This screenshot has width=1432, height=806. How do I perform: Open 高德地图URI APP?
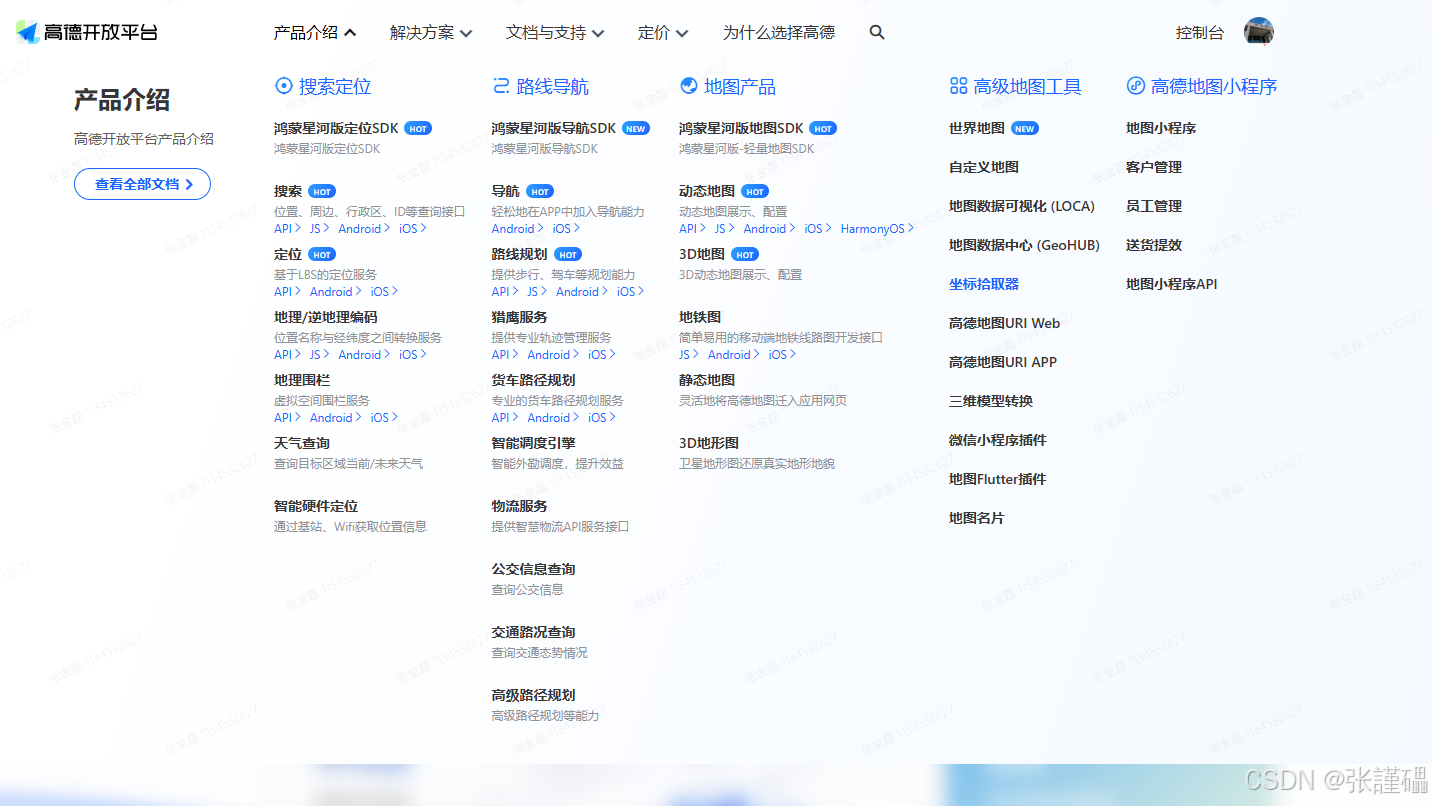[x=1003, y=362]
